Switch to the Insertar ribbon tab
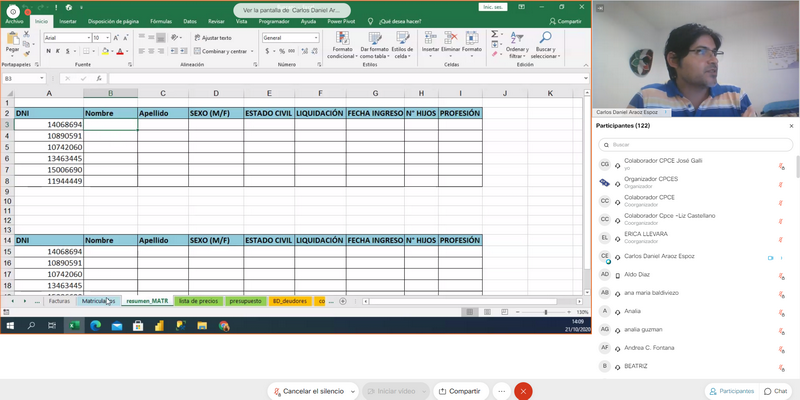 (68, 21)
